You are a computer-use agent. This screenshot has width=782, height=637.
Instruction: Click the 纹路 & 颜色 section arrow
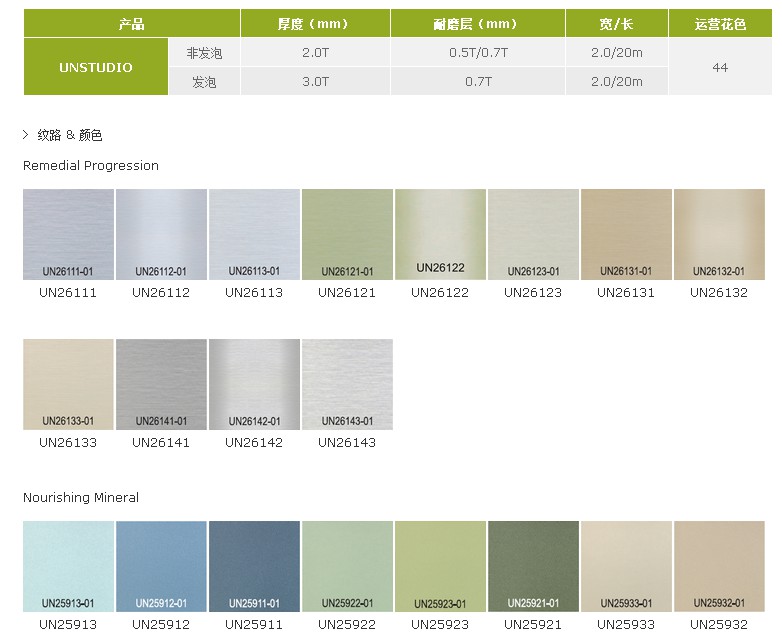(26, 135)
